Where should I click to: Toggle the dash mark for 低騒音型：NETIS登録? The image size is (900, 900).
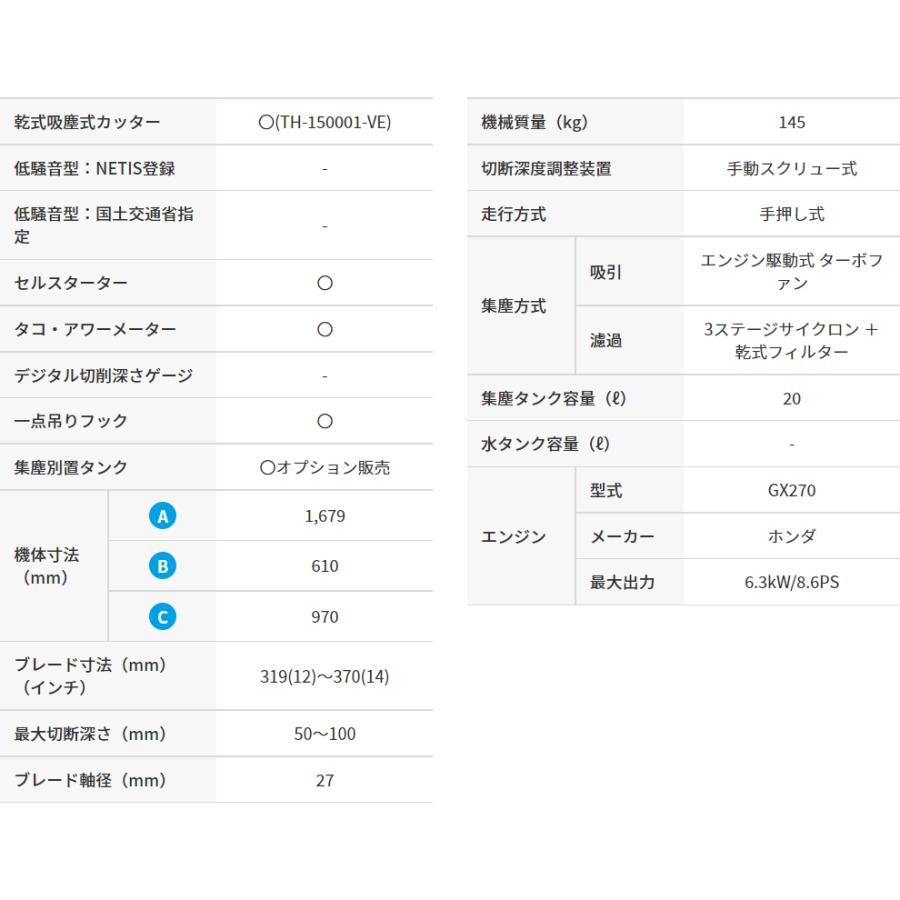point(323,167)
